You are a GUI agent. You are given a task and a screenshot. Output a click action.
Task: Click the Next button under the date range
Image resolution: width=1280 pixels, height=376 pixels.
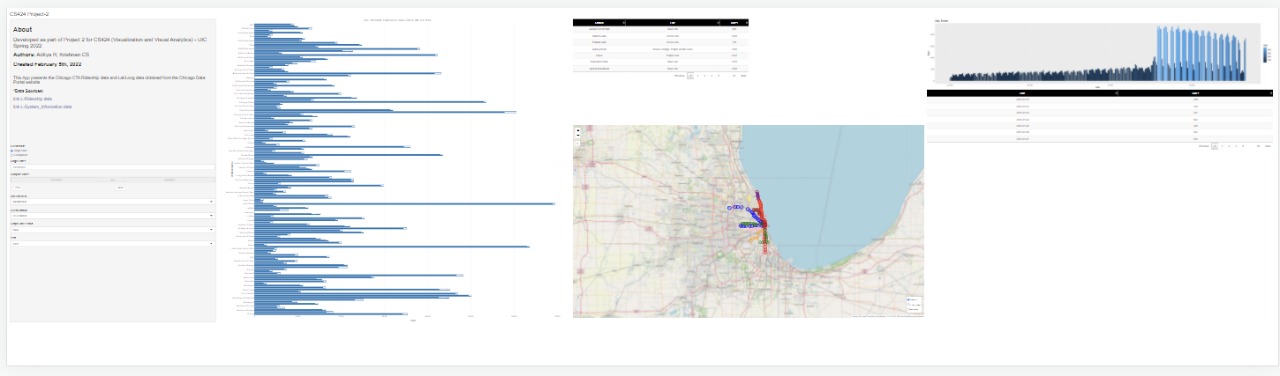coord(120,187)
